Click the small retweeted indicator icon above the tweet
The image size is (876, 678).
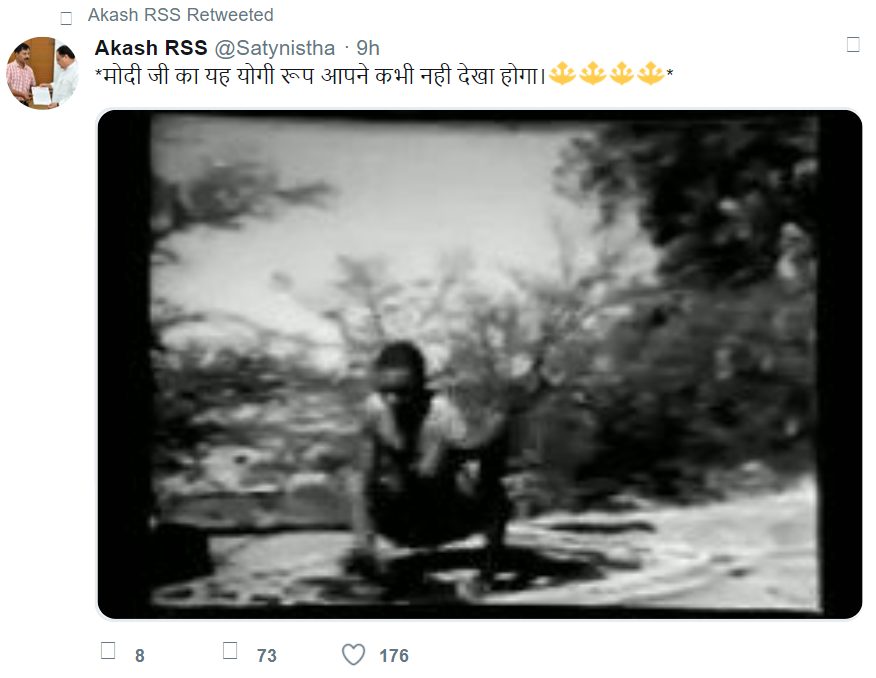(x=66, y=18)
